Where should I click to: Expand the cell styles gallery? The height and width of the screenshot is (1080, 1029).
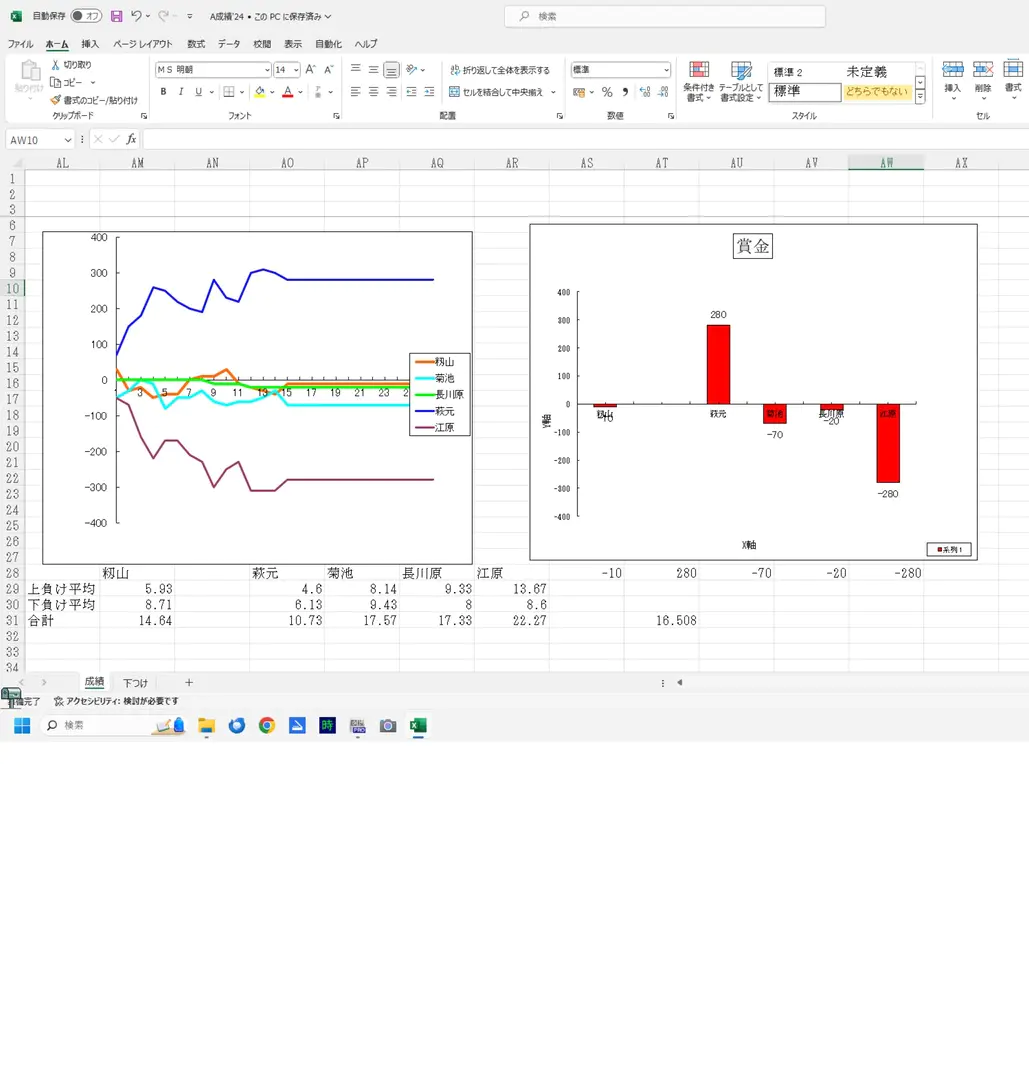tap(919, 97)
